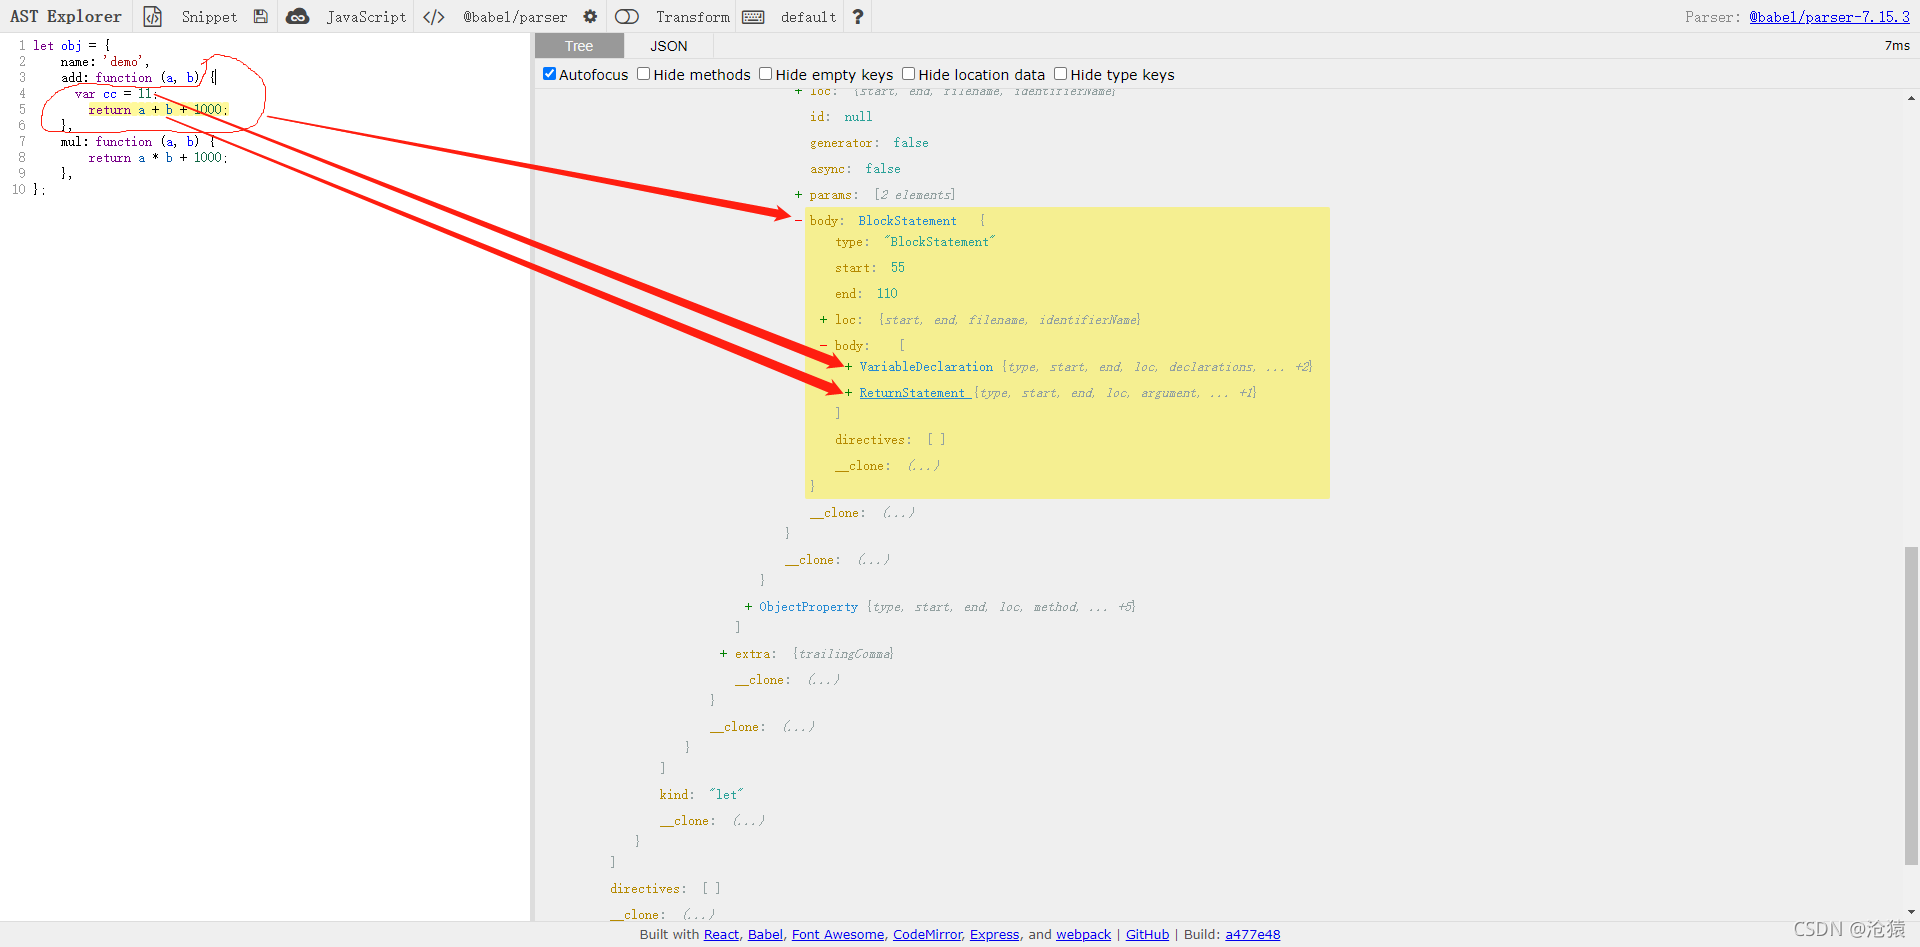The image size is (1920, 947).
Task: Click the keyboard keymap icon
Action: (x=754, y=17)
